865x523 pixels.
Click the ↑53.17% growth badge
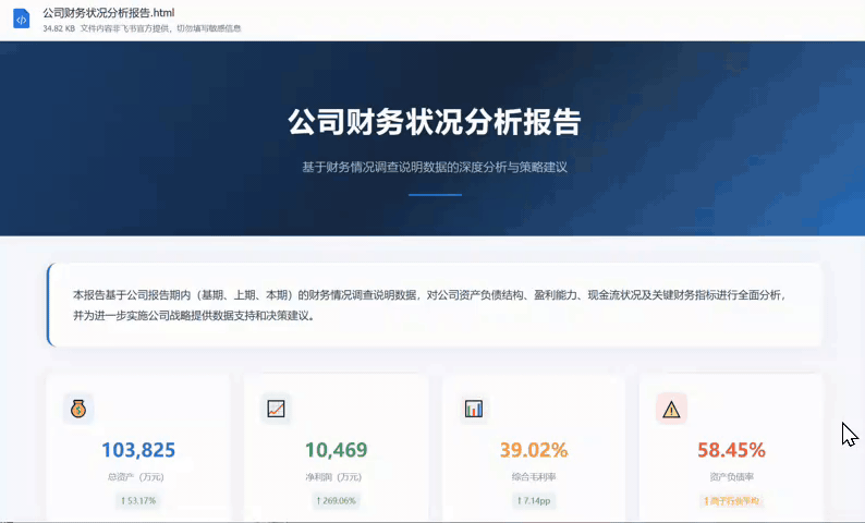pyautogui.click(x=138, y=501)
